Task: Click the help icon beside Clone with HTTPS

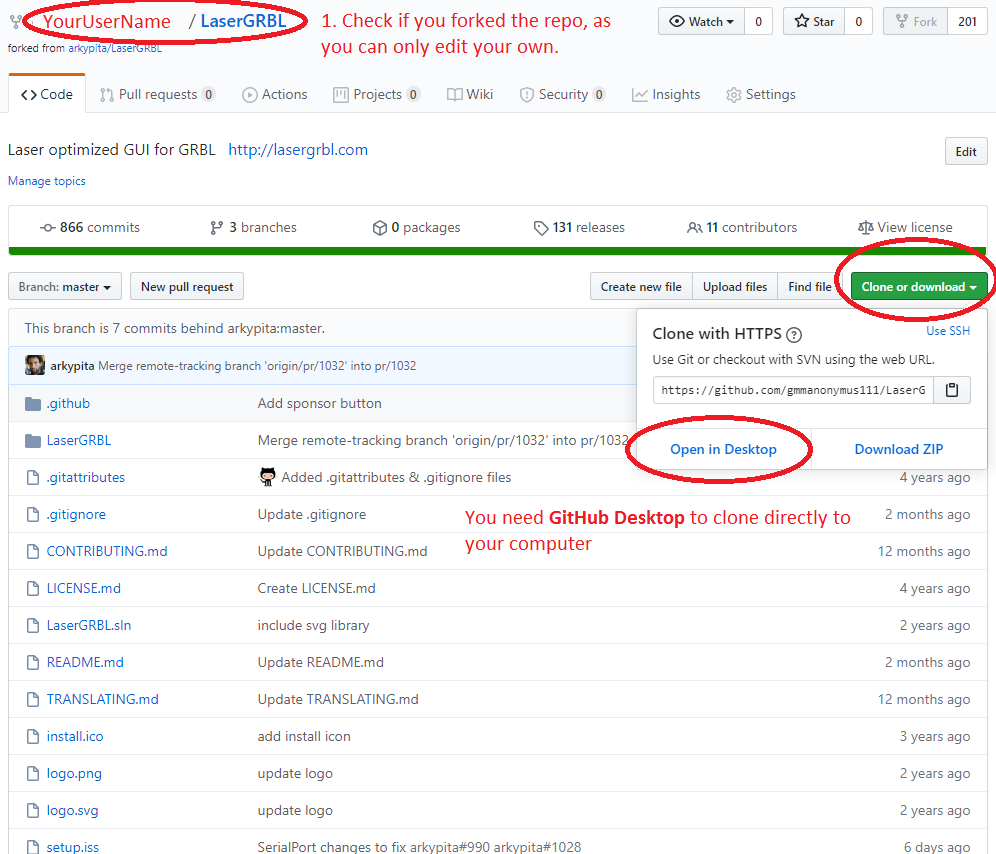Action: point(794,334)
